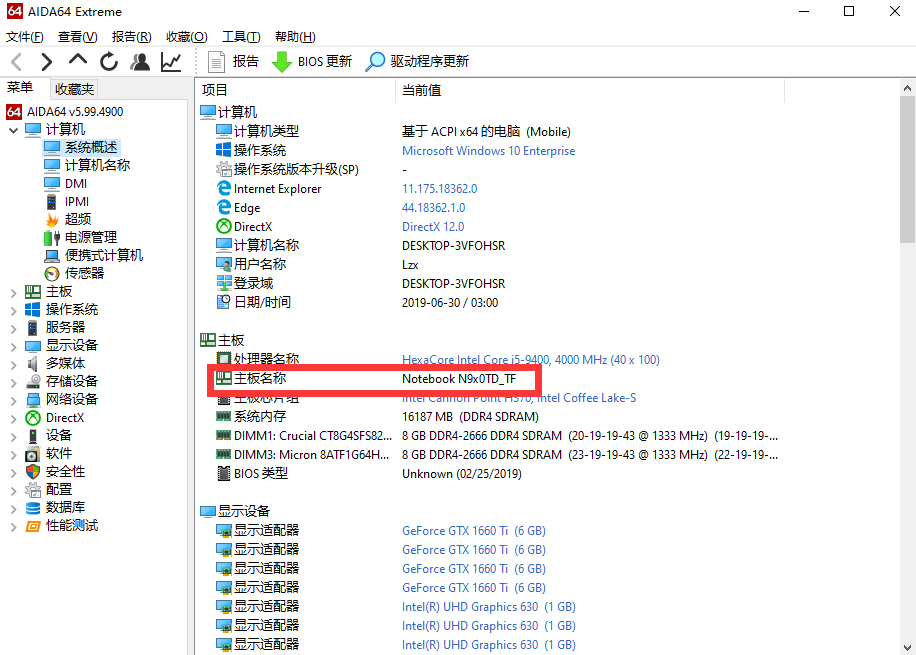Select DMI in the sidebar tree
The width and height of the screenshot is (916, 655).
click(x=76, y=183)
